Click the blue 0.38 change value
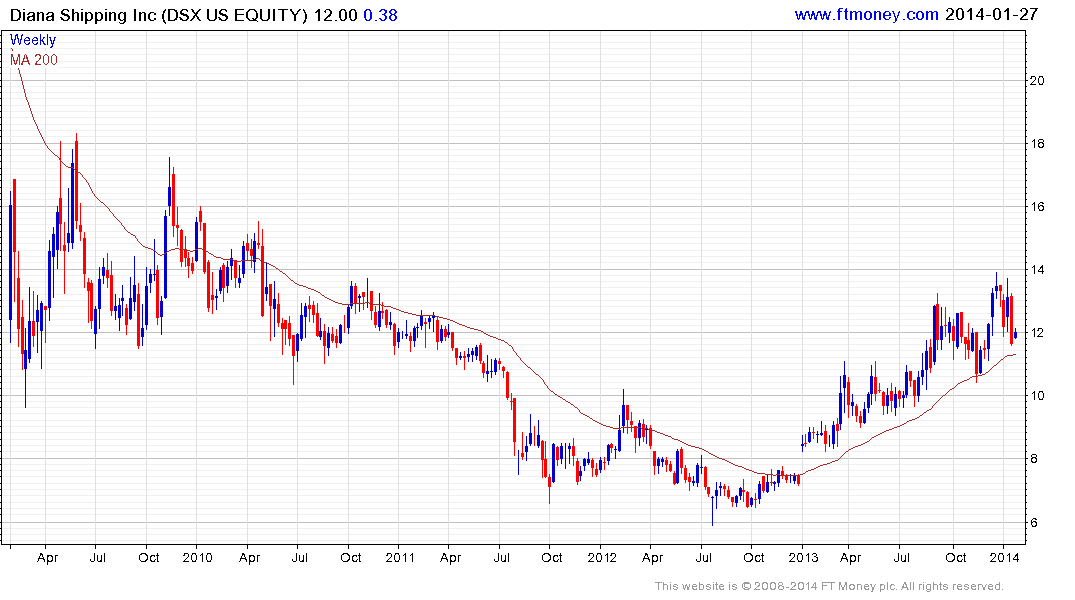Image resolution: width=1075 pixels, height=600 pixels. click(381, 15)
